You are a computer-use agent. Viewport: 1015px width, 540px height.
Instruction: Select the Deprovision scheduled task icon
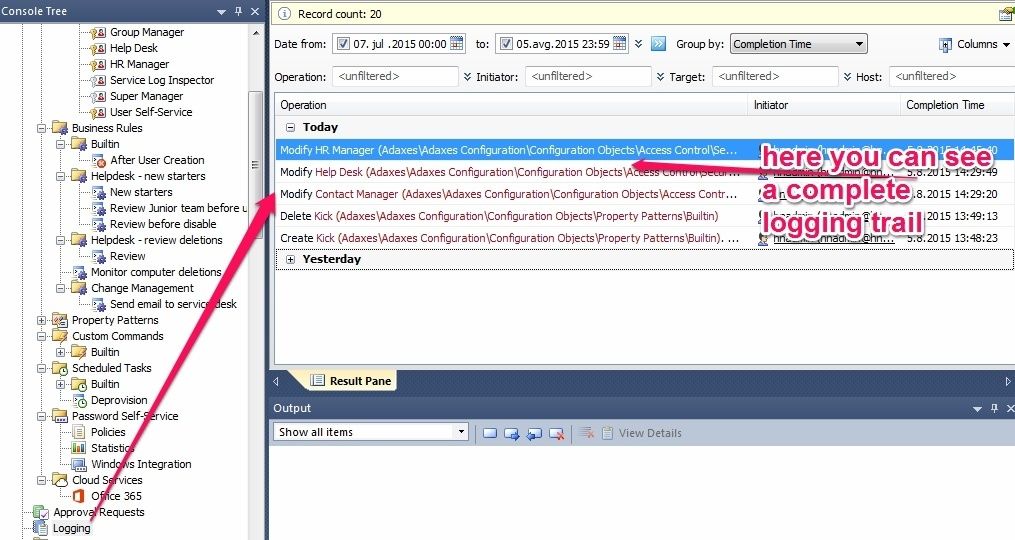point(80,401)
